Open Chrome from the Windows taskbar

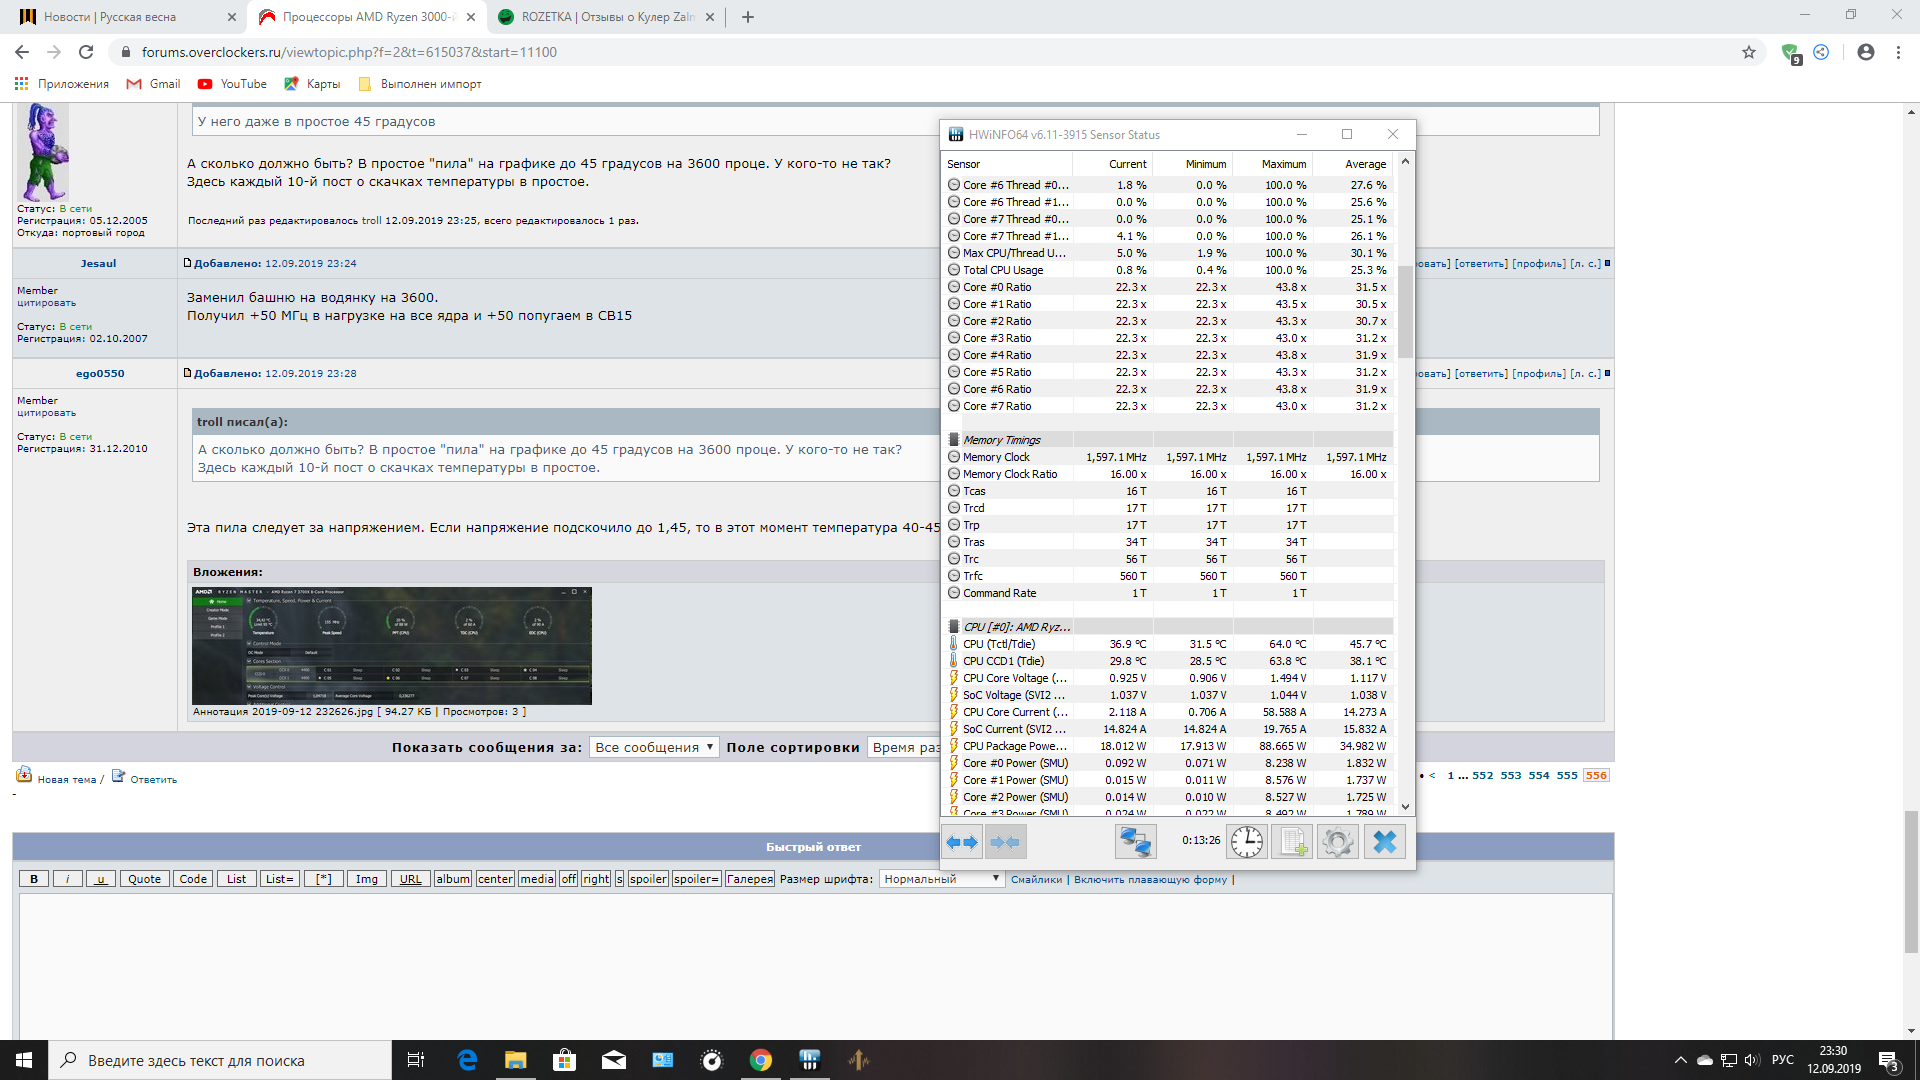[761, 1060]
